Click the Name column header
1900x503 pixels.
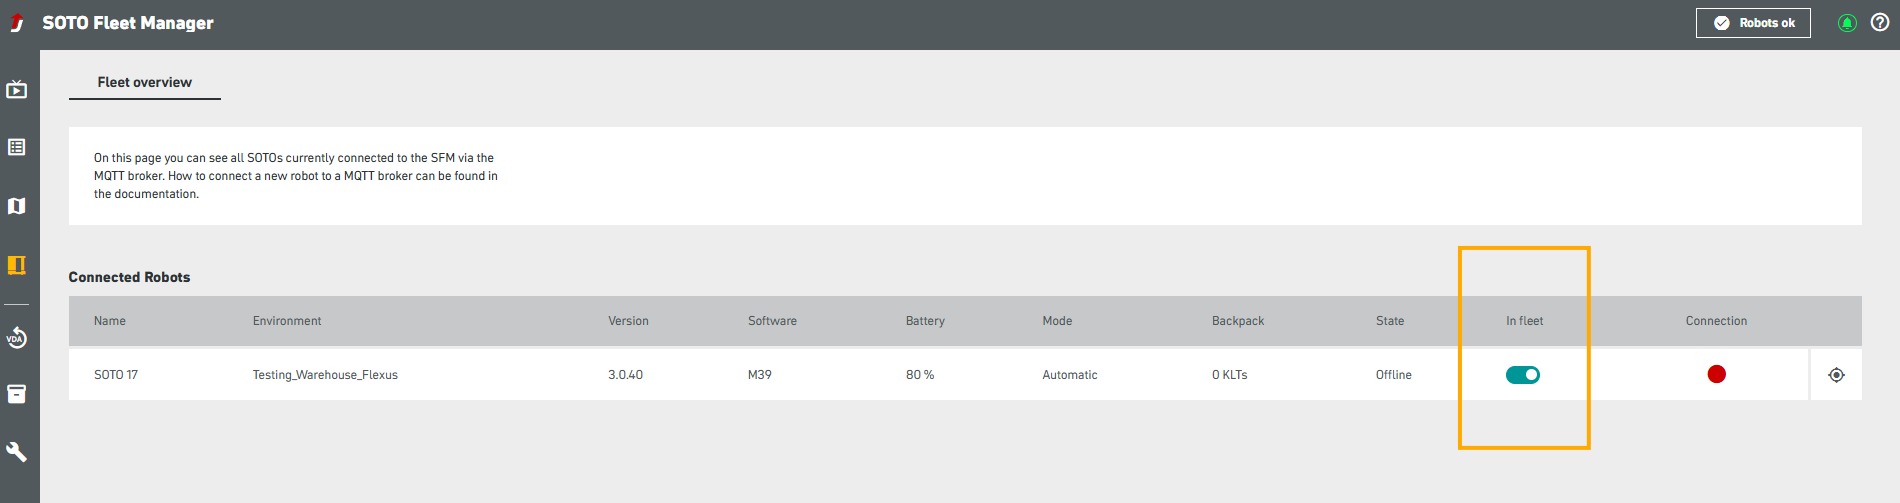tap(110, 321)
